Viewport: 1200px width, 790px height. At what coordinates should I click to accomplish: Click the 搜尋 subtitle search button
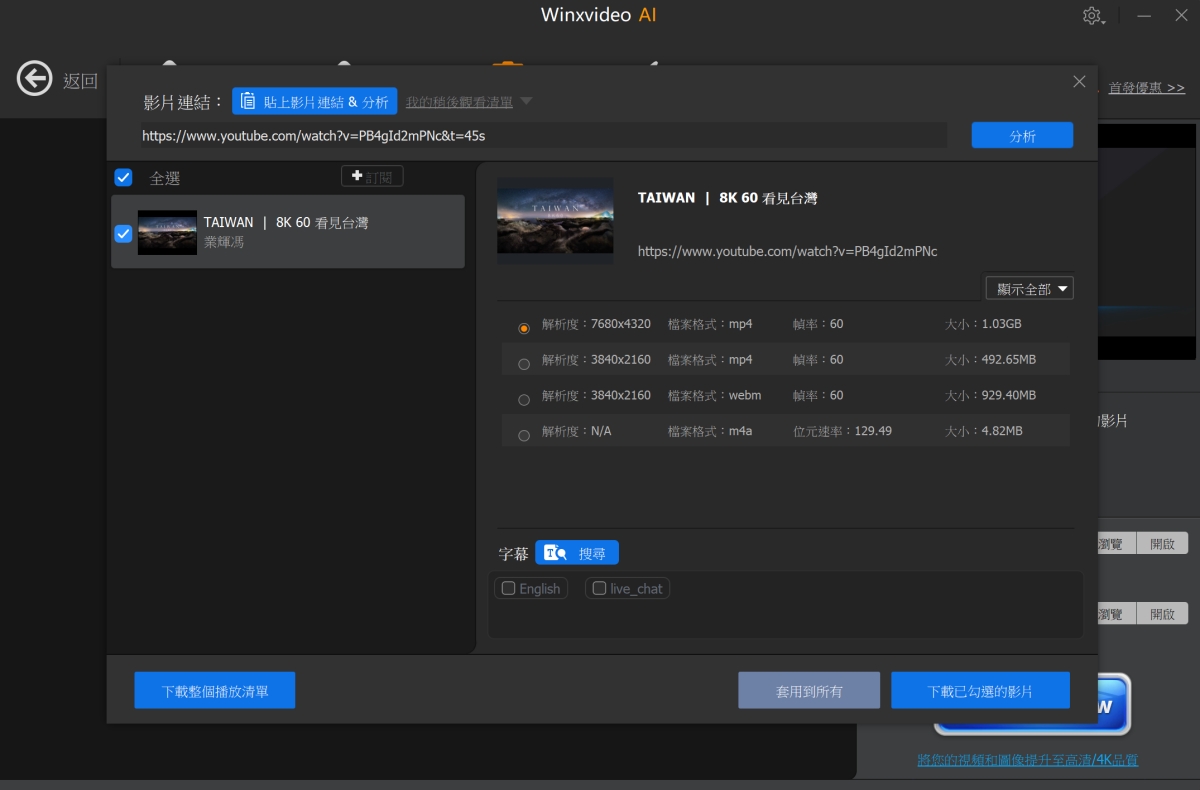(577, 553)
